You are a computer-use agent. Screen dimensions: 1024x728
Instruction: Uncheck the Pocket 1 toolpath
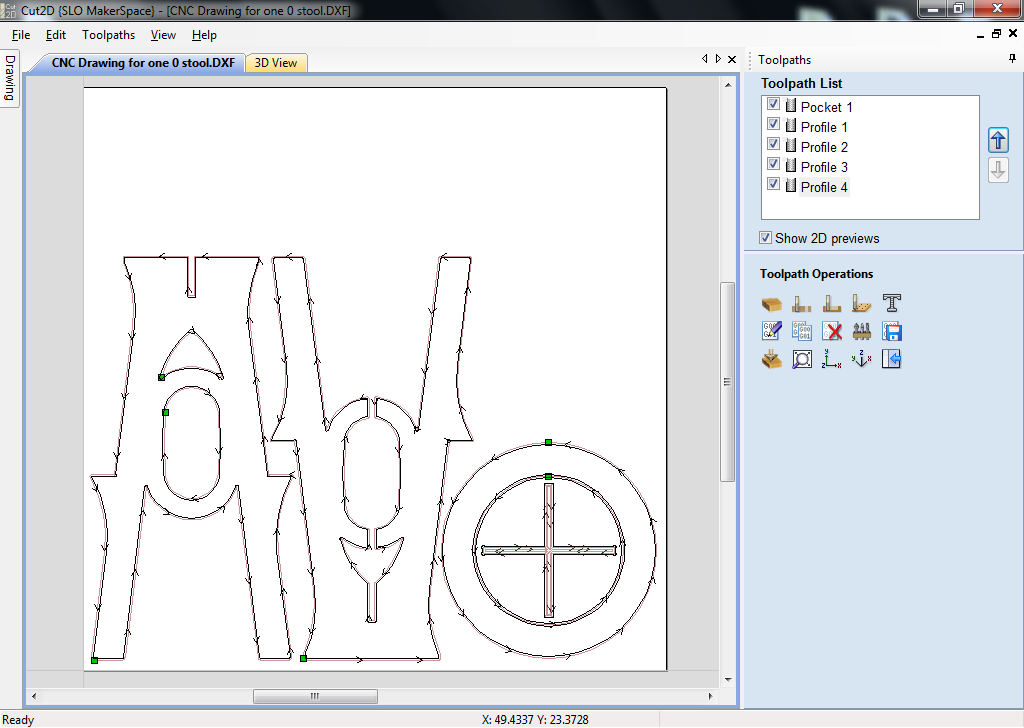coord(773,104)
